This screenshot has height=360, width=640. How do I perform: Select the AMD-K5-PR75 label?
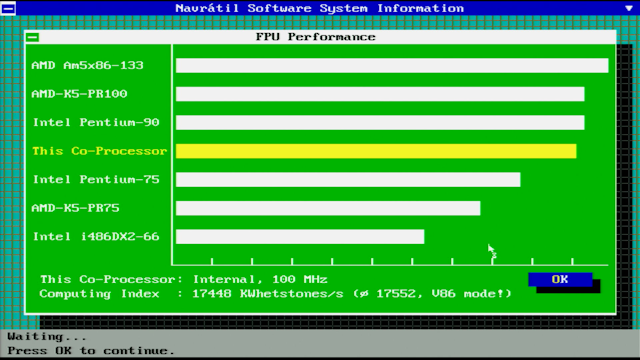click(x=76, y=208)
